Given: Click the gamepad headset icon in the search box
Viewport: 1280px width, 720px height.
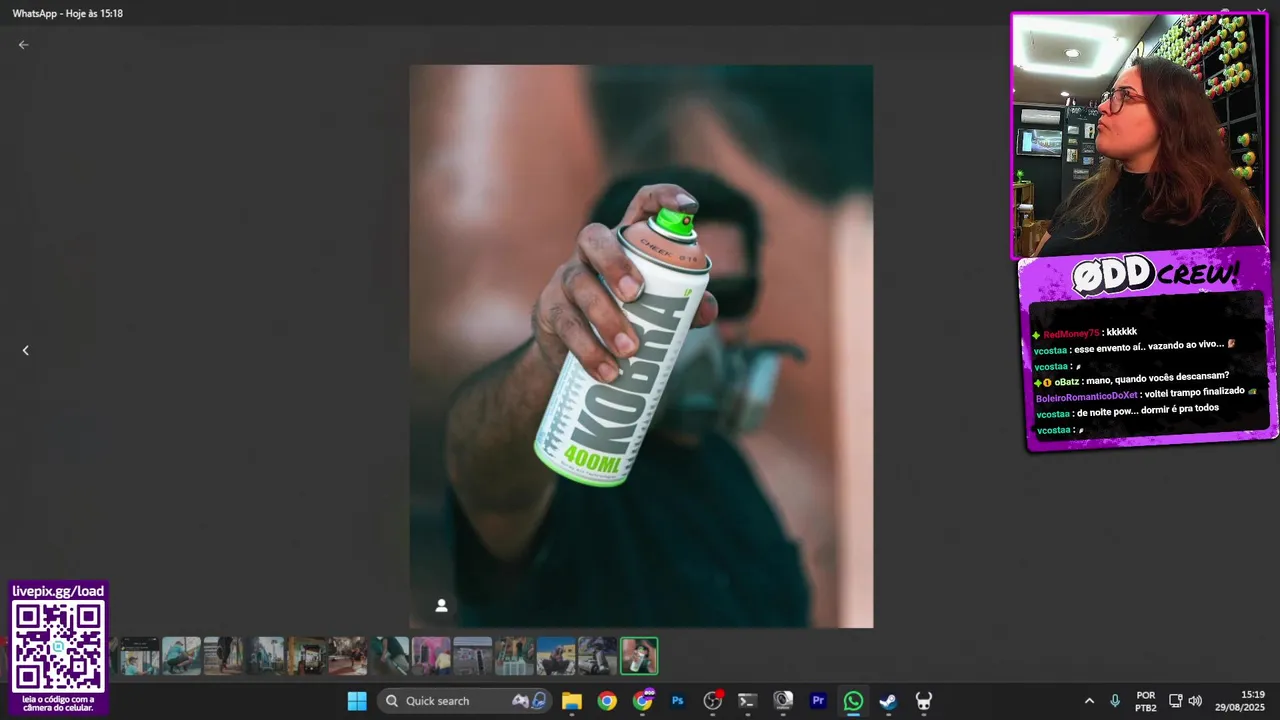Looking at the screenshot, I should pyautogui.click(x=530, y=701).
